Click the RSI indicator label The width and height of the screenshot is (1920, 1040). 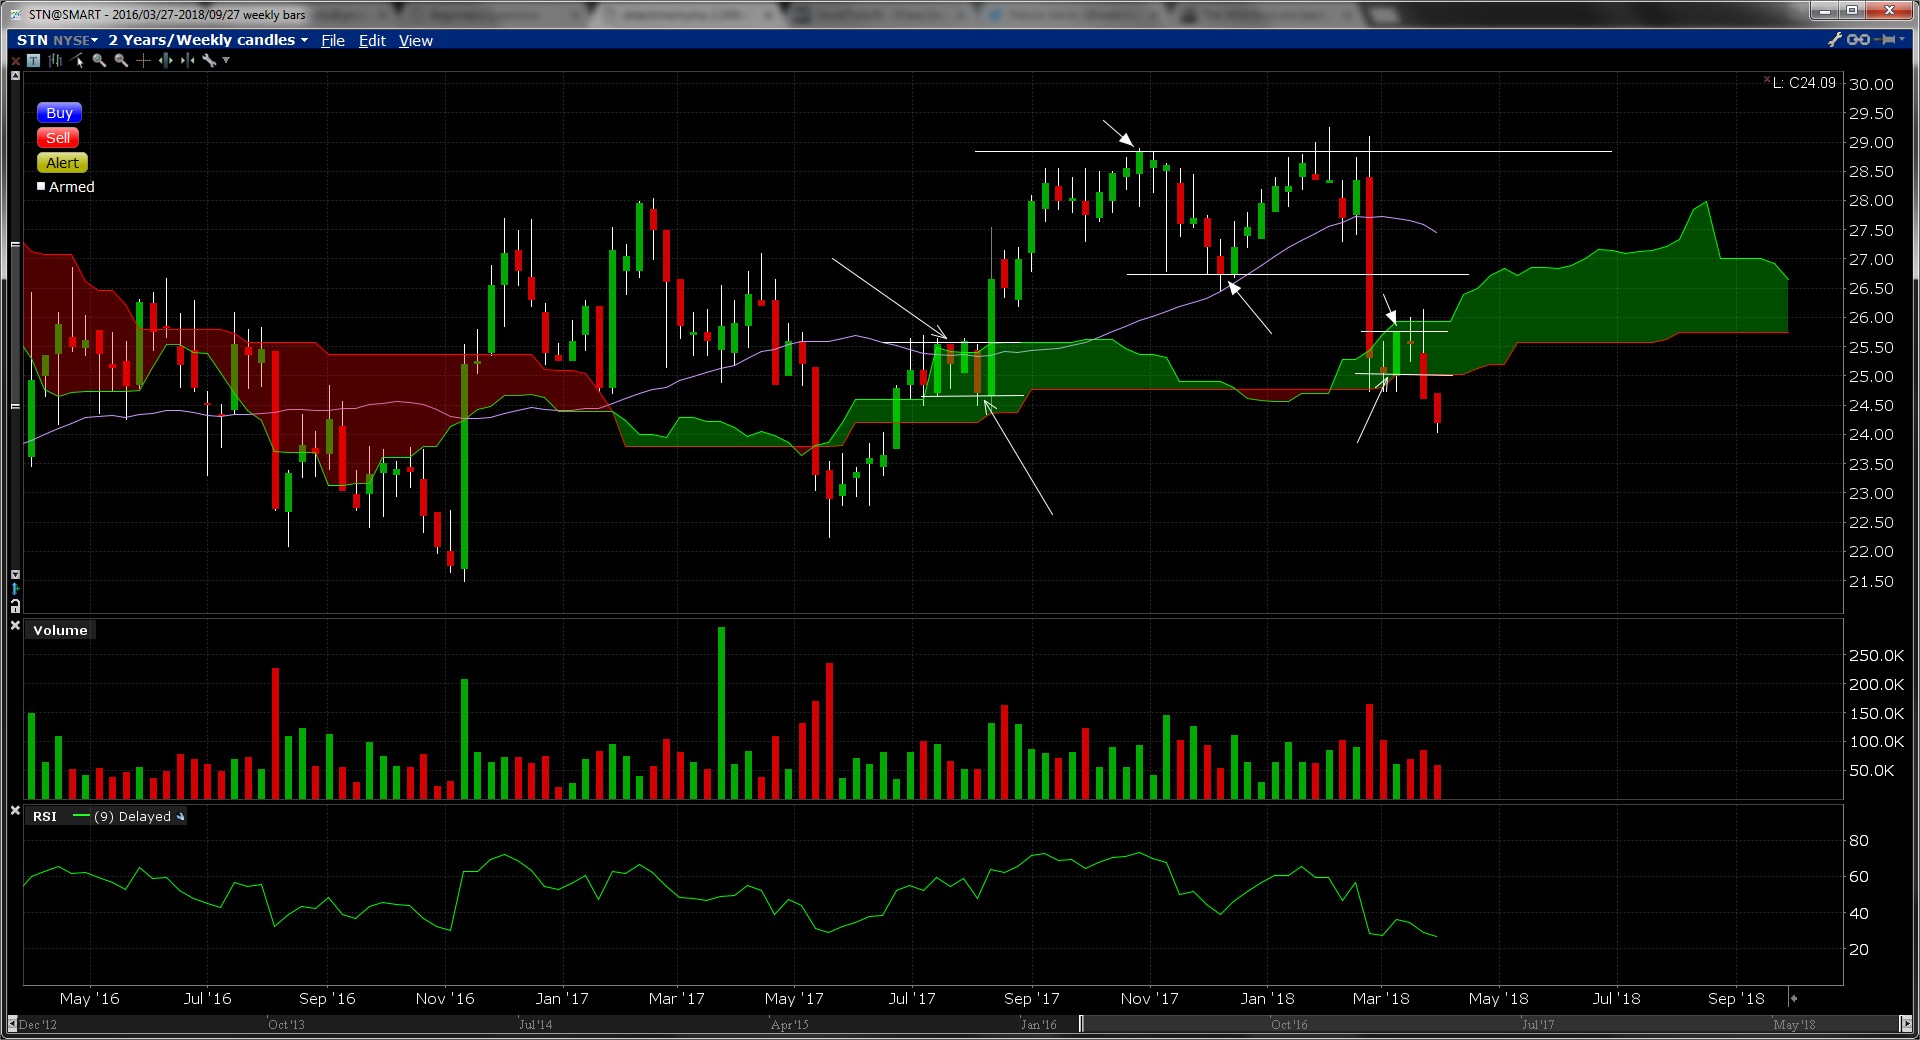pyautogui.click(x=45, y=817)
